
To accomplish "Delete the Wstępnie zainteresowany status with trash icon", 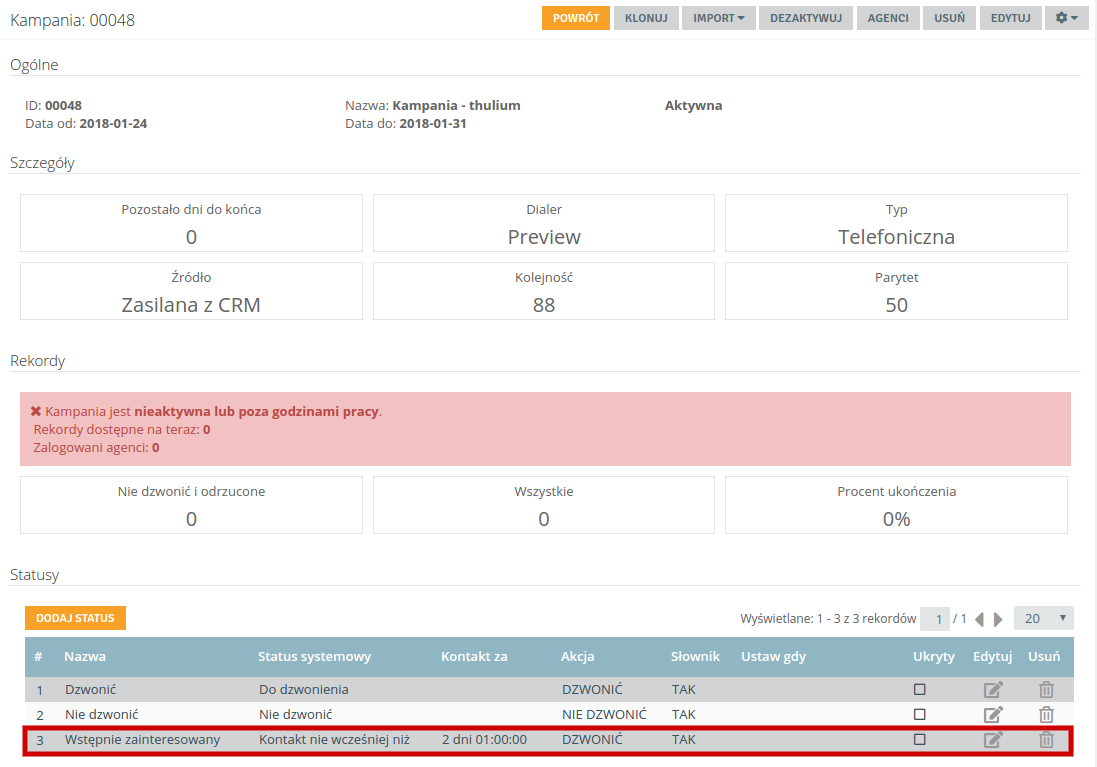I will click(x=1046, y=739).
